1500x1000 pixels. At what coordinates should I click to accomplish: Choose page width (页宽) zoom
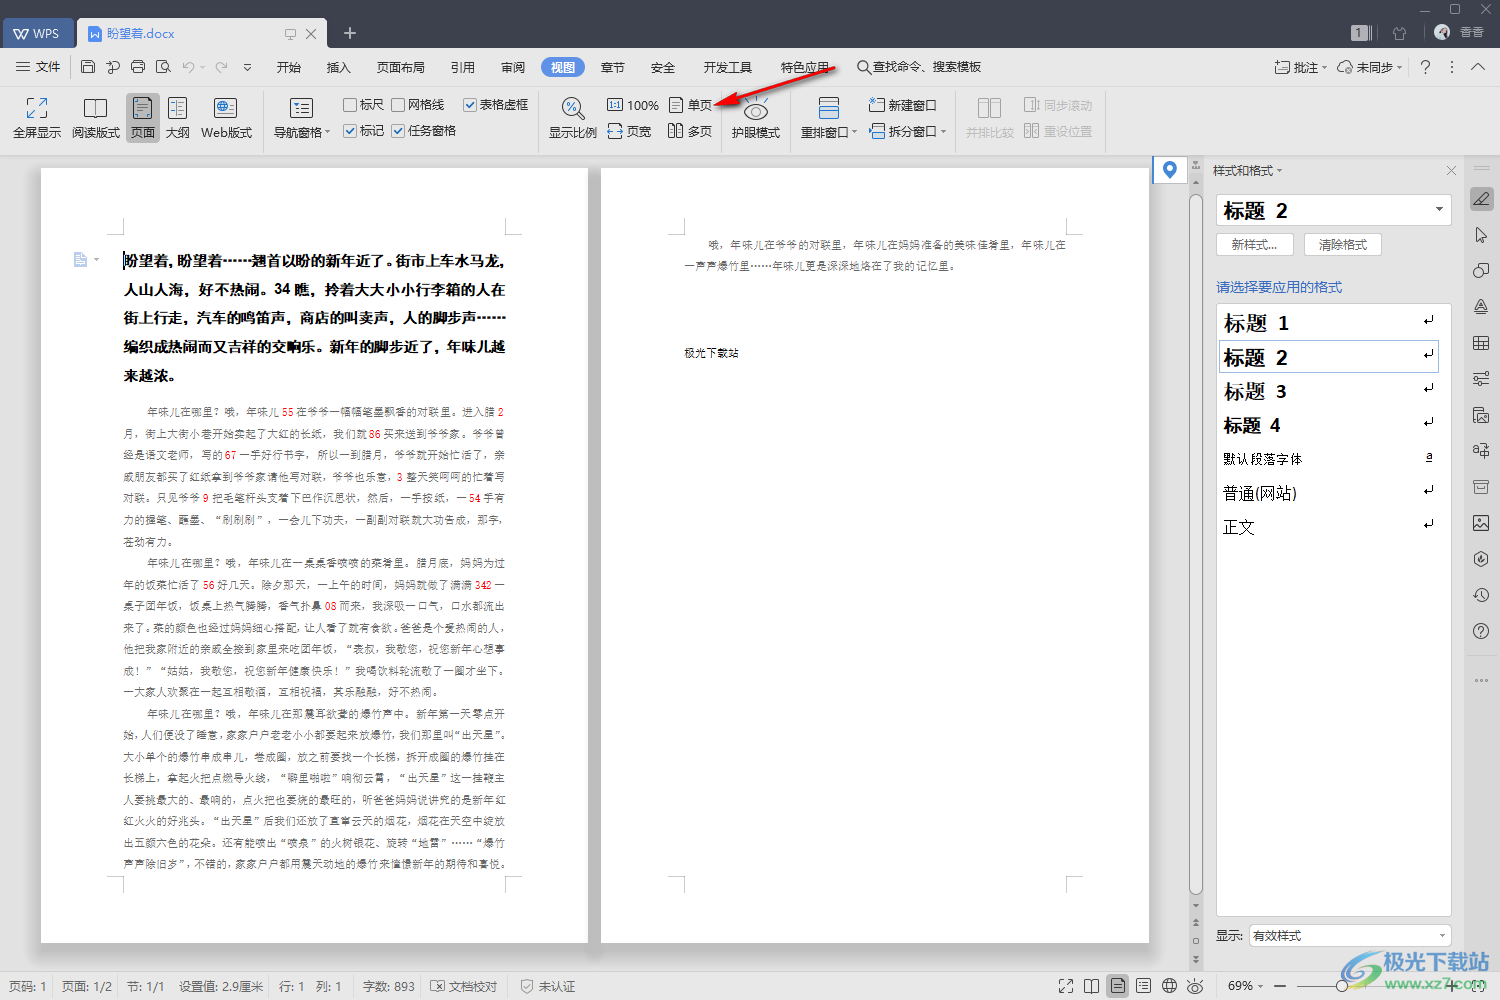pos(630,131)
